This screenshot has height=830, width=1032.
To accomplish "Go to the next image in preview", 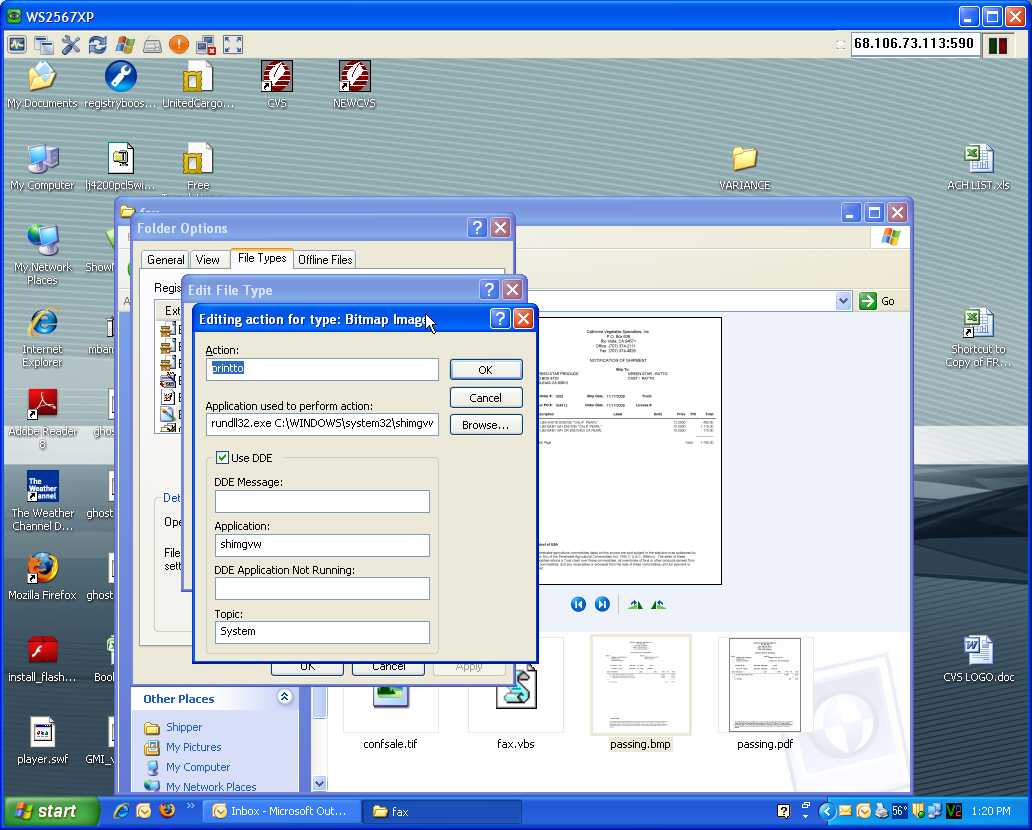I will (x=602, y=604).
